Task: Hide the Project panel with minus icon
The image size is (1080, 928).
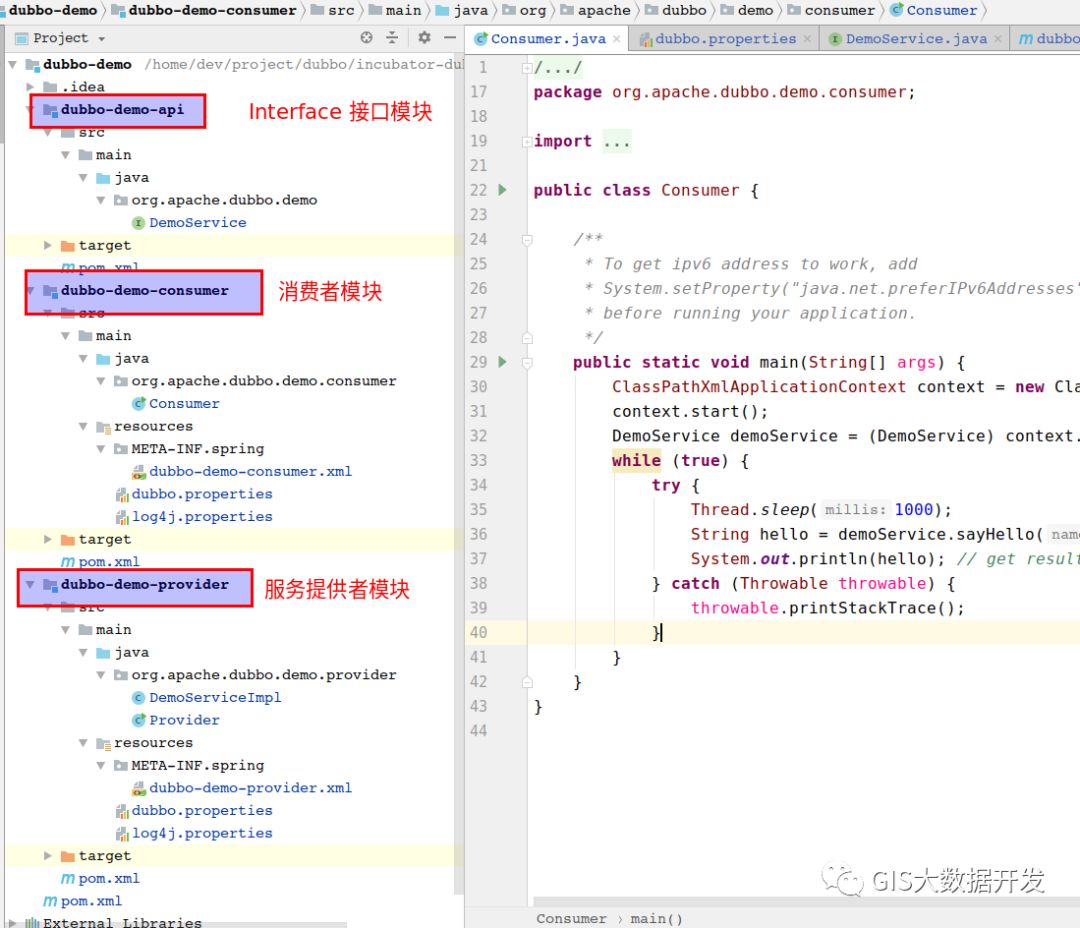Action: click(x=450, y=38)
